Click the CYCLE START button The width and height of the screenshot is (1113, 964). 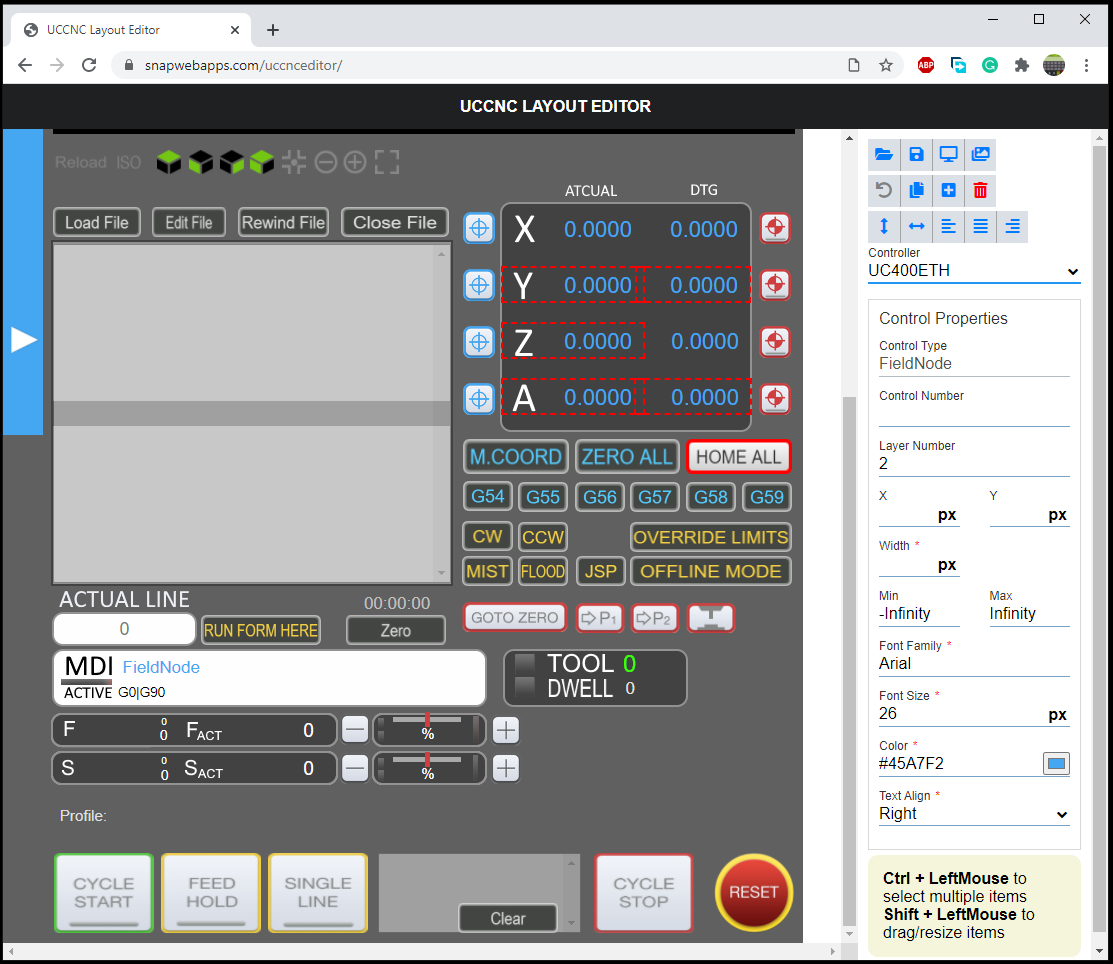coord(104,893)
